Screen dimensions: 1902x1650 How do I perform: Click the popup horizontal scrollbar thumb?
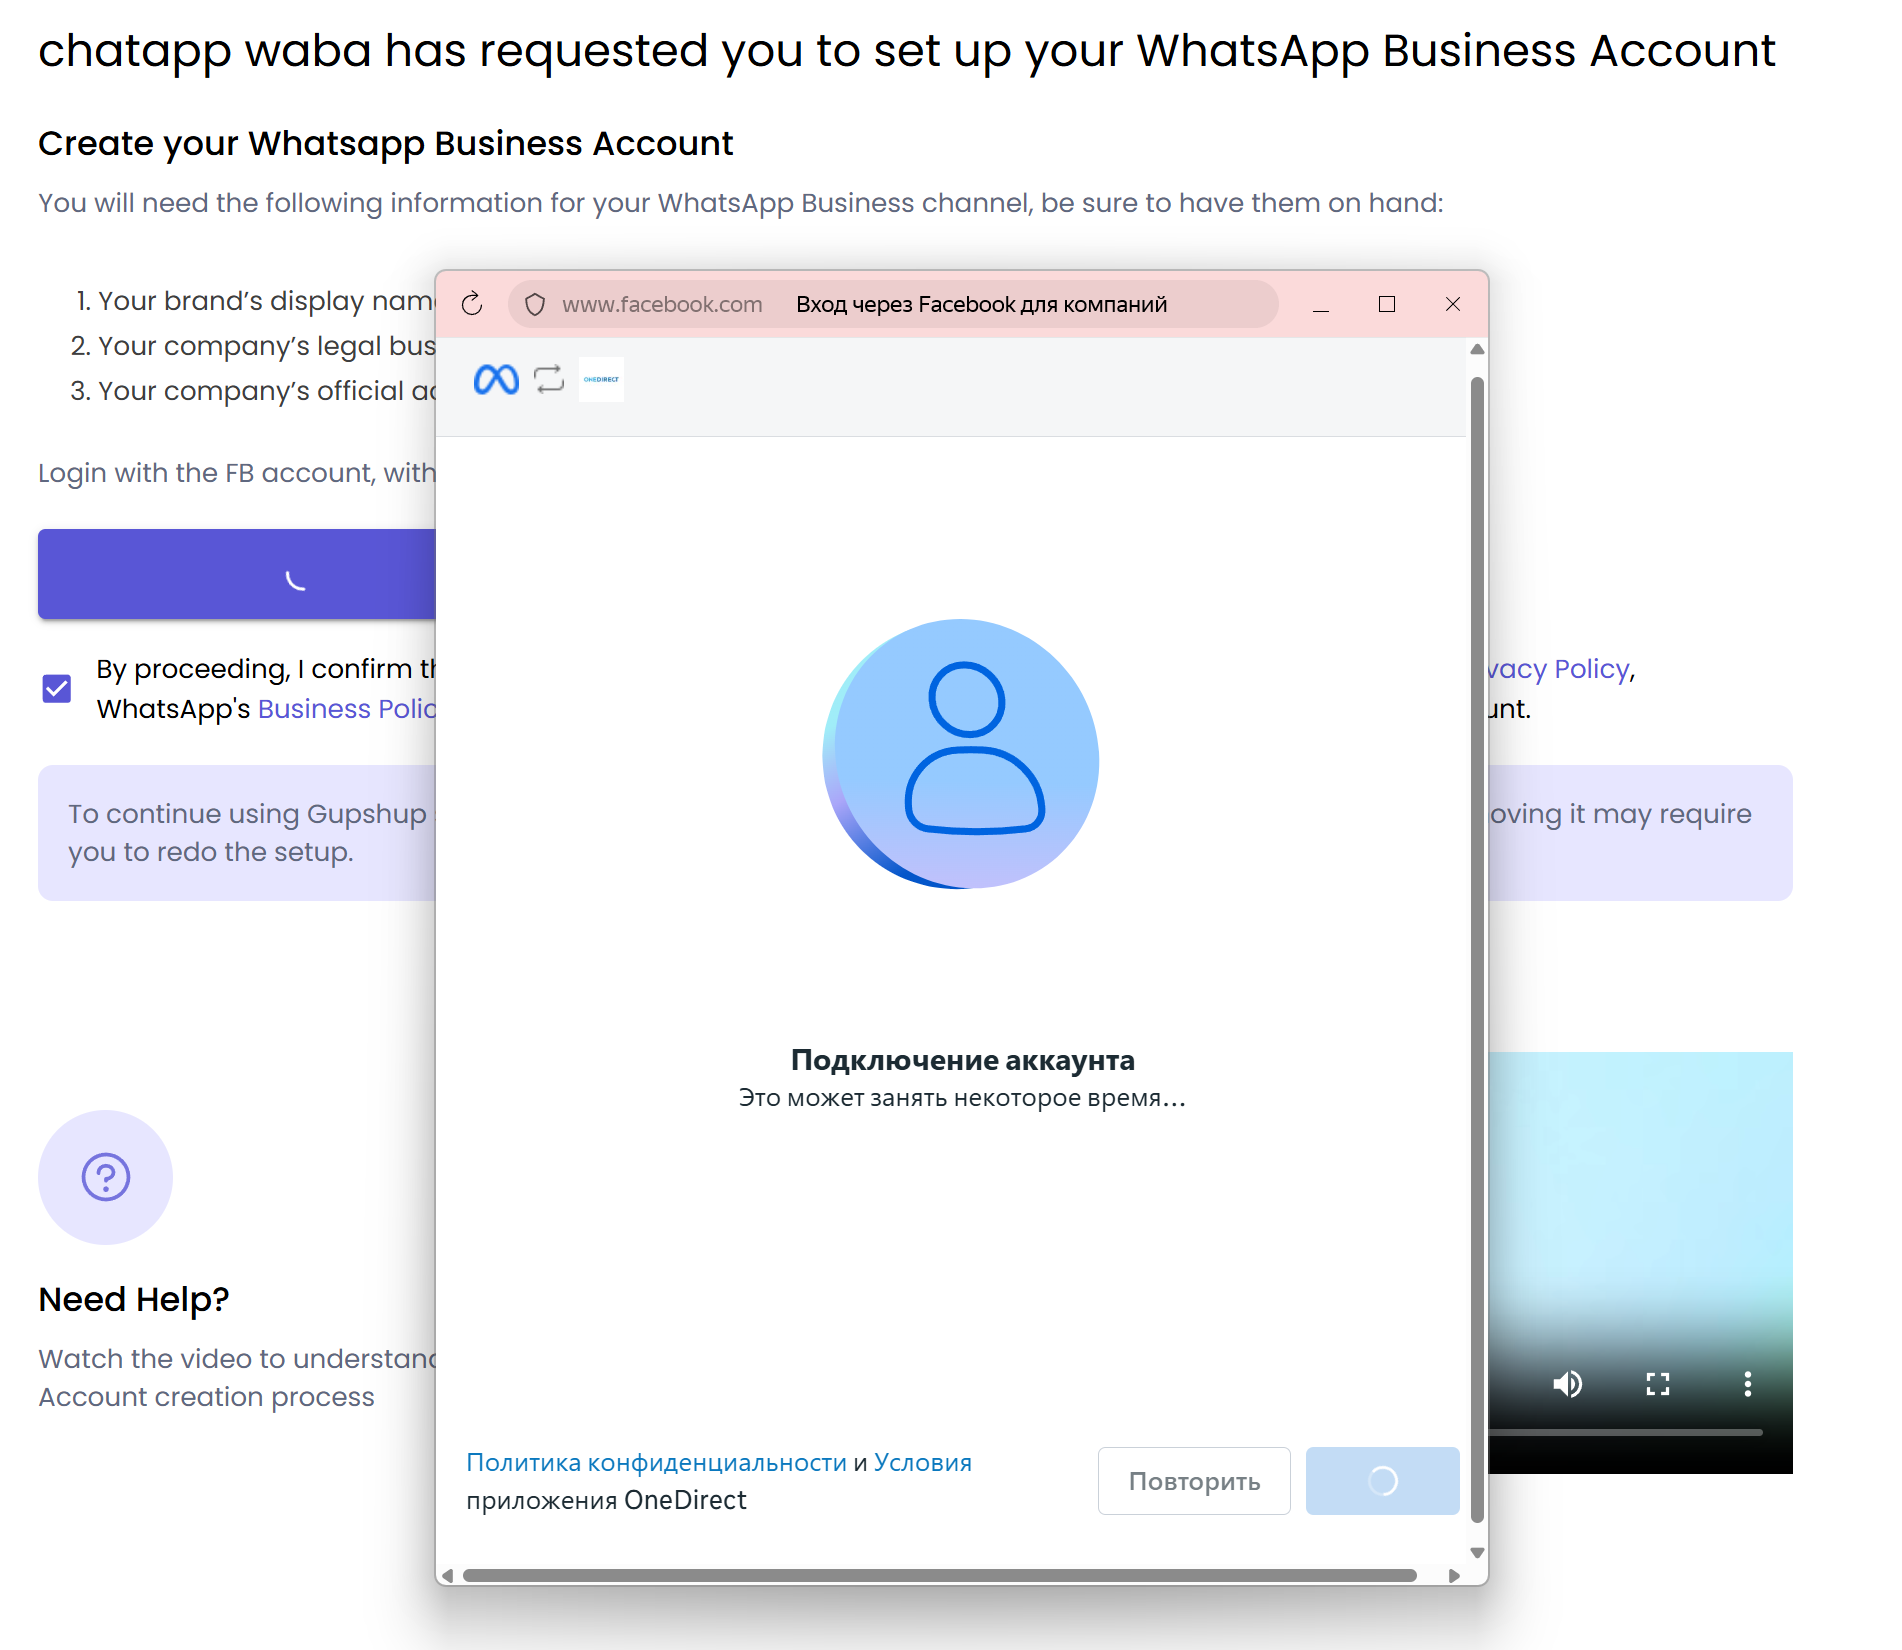coord(940,1576)
